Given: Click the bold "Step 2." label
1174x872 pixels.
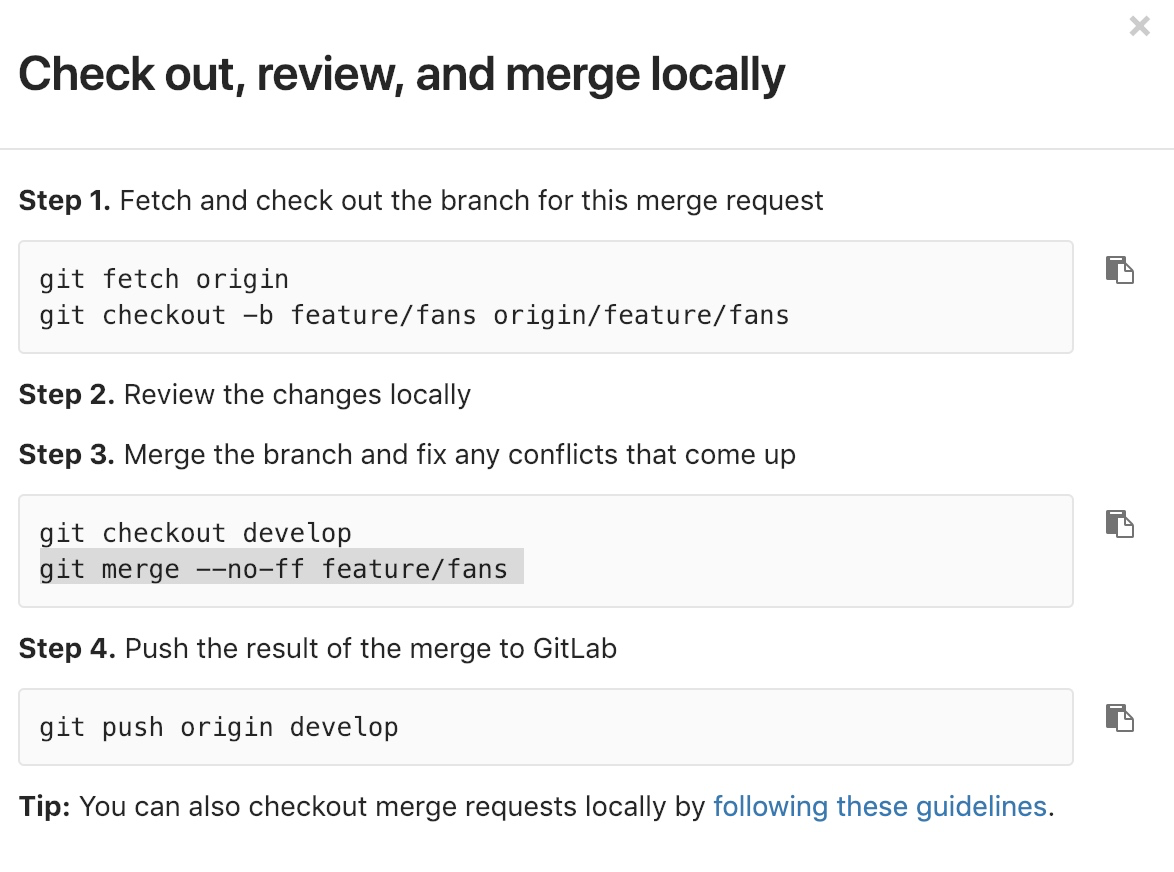Looking at the screenshot, I should pos(67,394).
